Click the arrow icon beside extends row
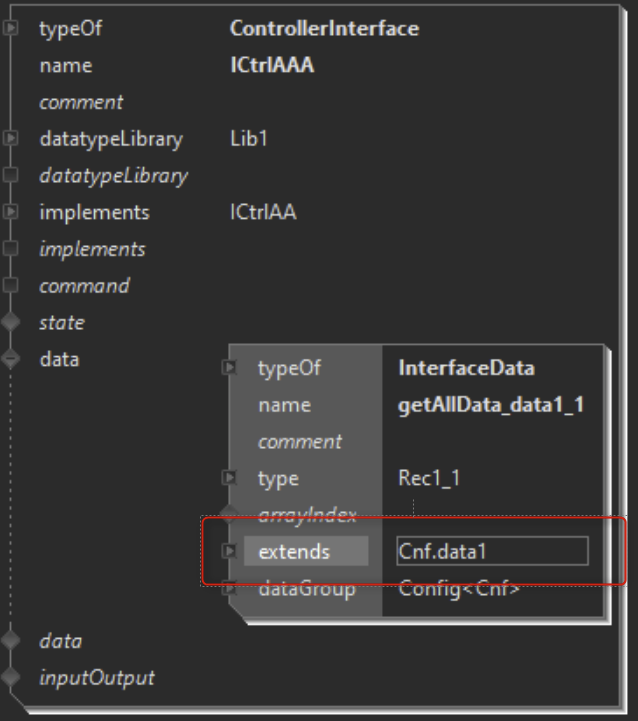Image resolution: width=638 pixels, height=721 pixels. [x=229, y=550]
